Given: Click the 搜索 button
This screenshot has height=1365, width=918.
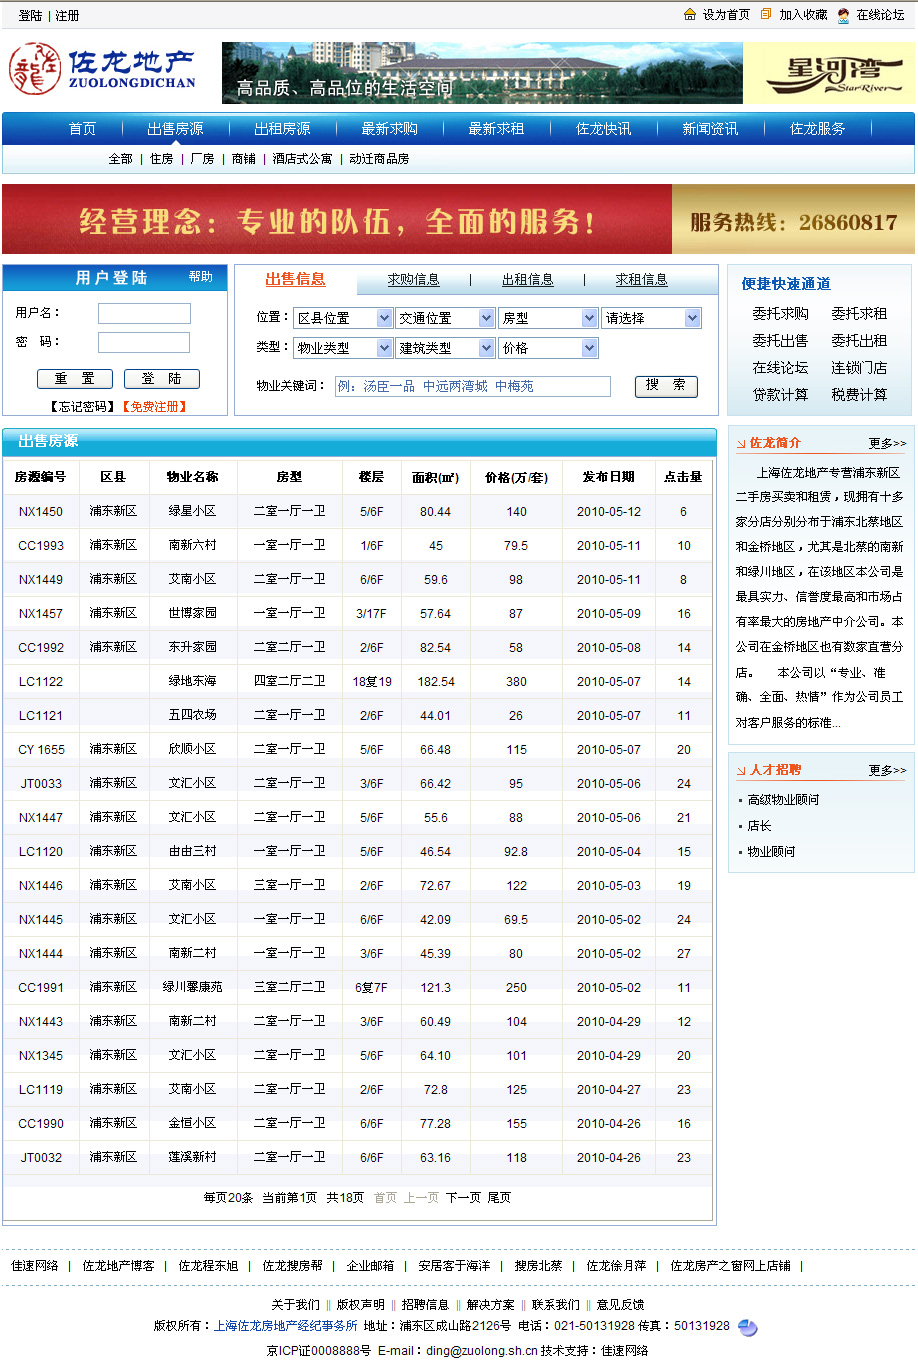Looking at the screenshot, I should click(666, 386).
